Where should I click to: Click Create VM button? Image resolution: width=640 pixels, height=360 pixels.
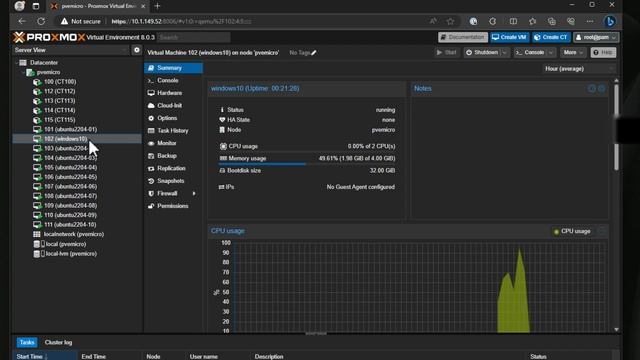pos(509,37)
